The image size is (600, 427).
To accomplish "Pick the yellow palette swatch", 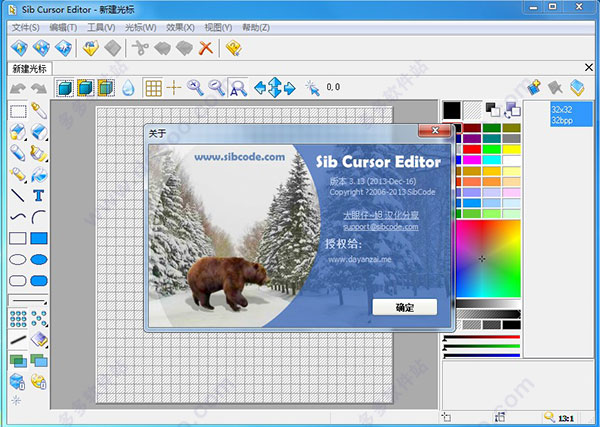I will (x=511, y=149).
